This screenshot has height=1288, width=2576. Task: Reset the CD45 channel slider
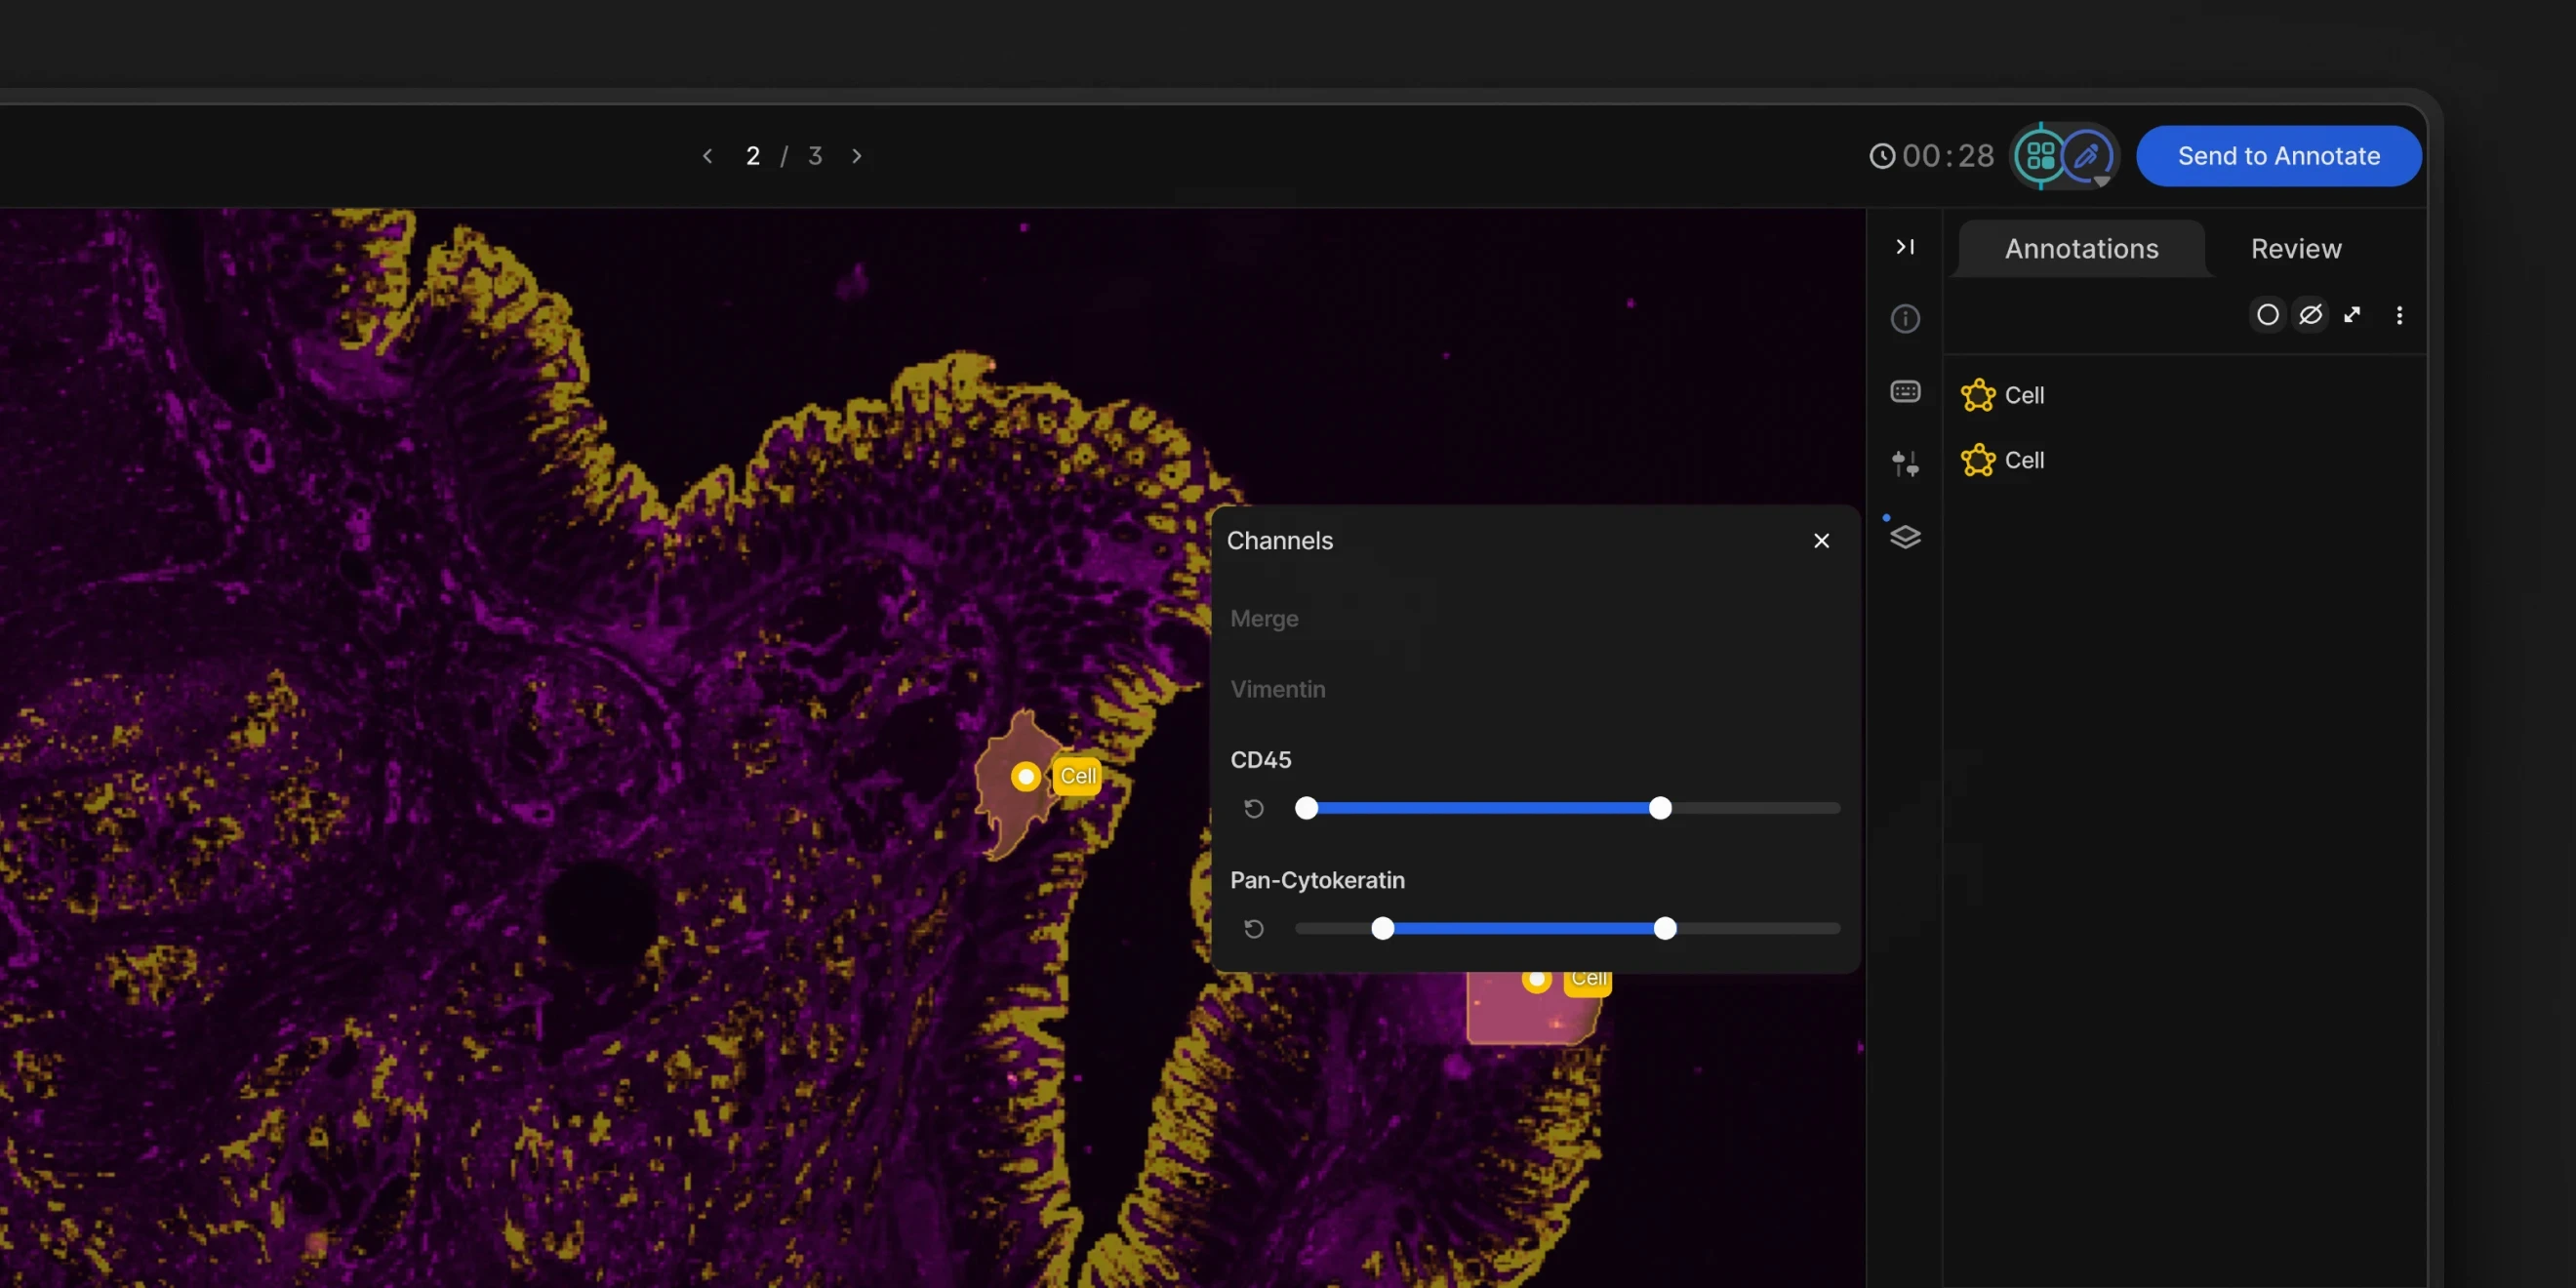tap(1254, 808)
